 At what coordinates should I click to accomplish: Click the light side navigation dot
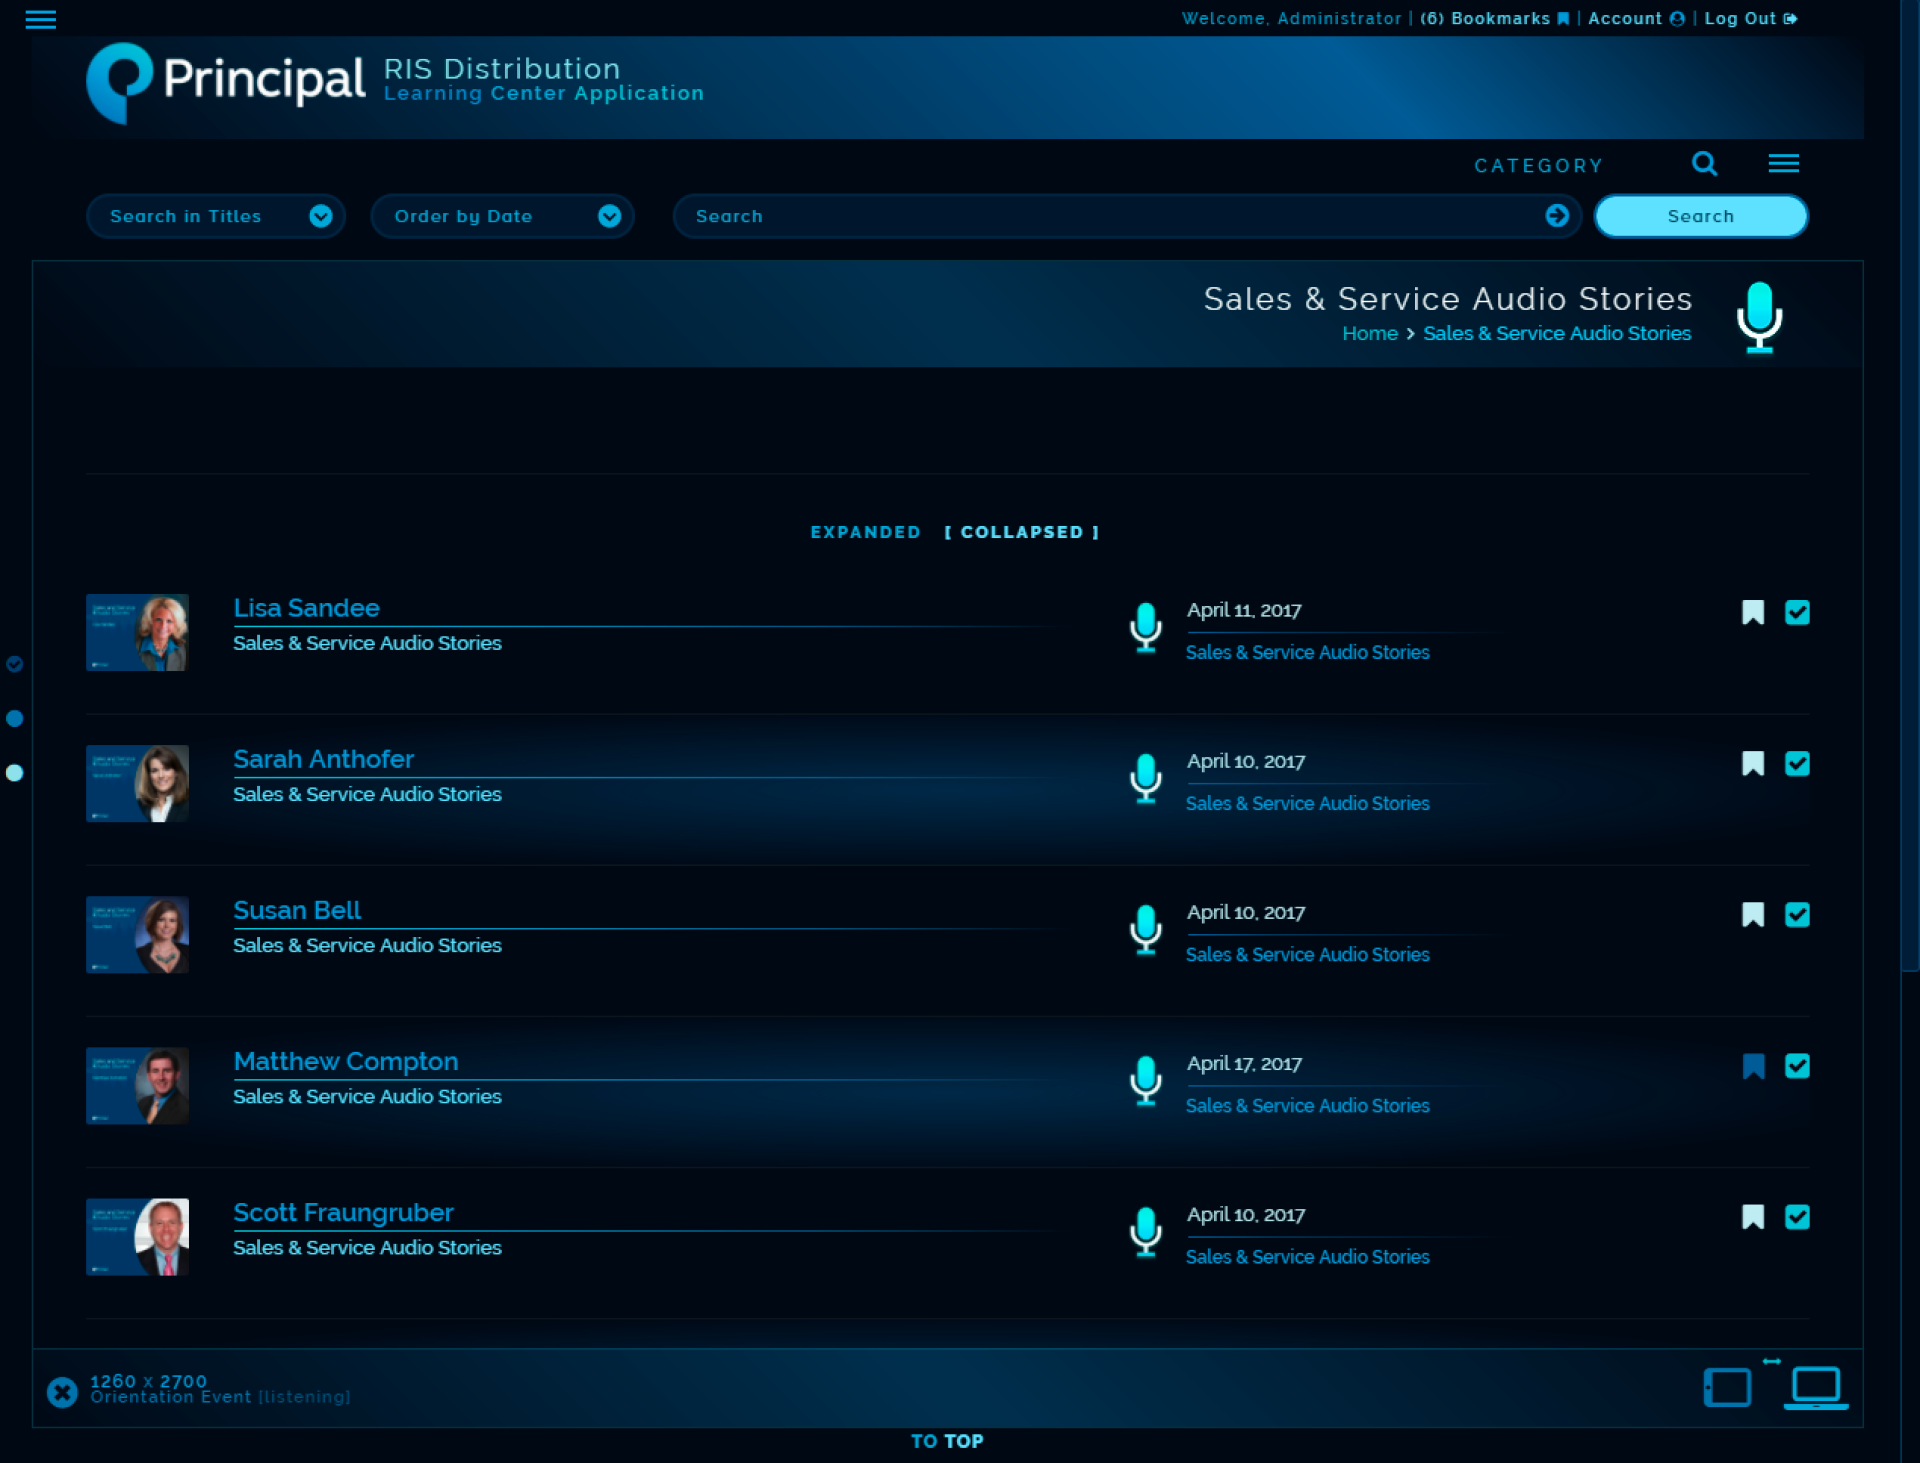pyautogui.click(x=14, y=772)
